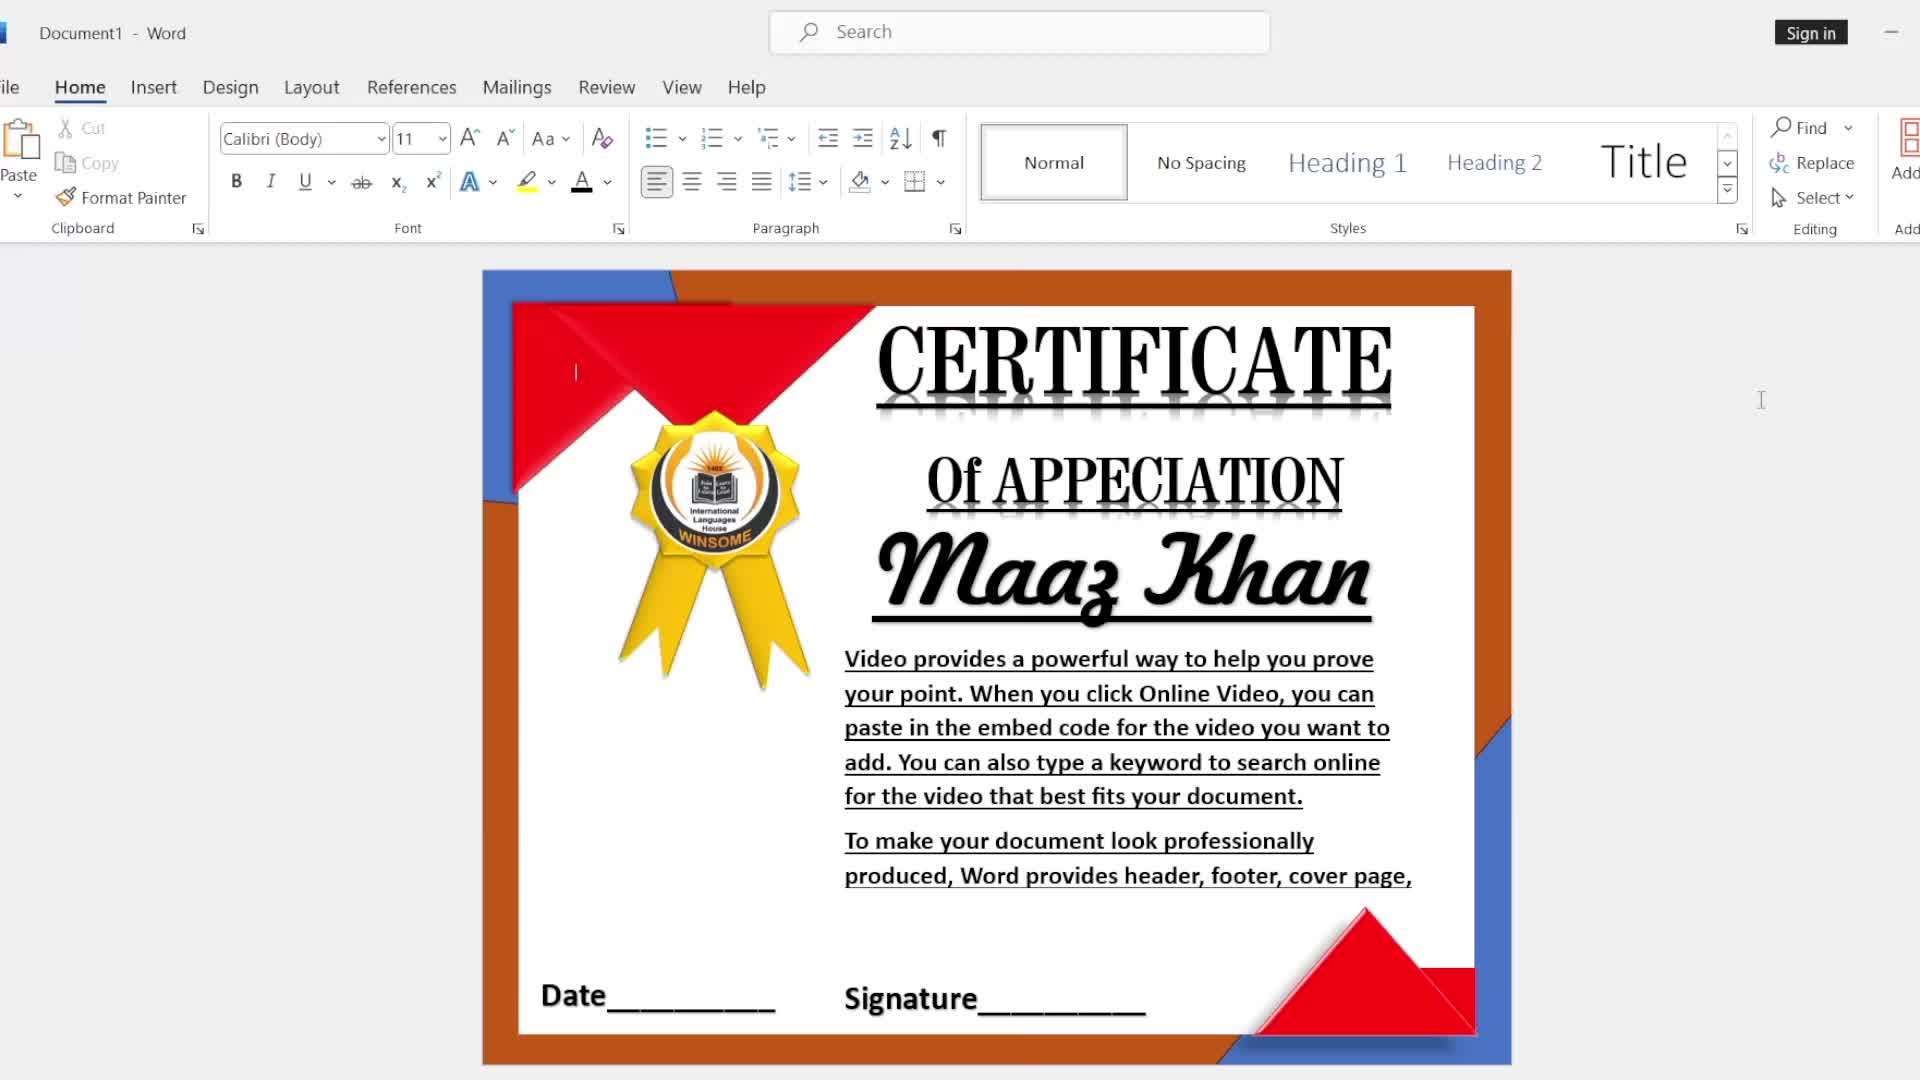Open the Calibri (Body) font name dropdown

tap(381, 139)
